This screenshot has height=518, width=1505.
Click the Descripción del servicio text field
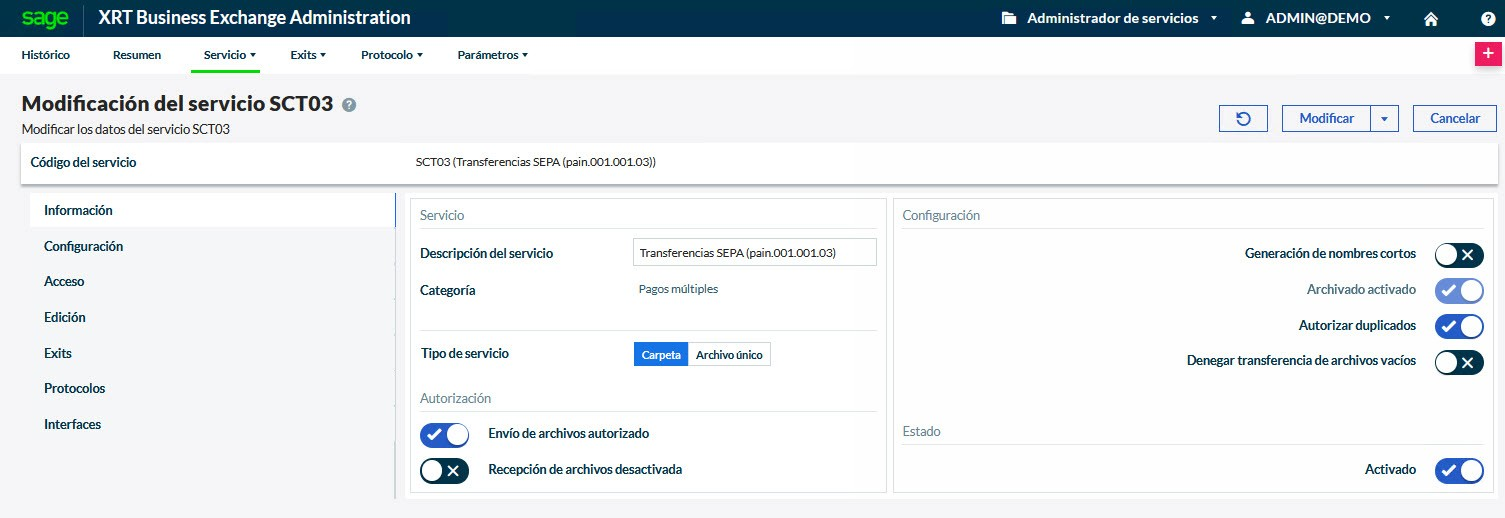(754, 253)
